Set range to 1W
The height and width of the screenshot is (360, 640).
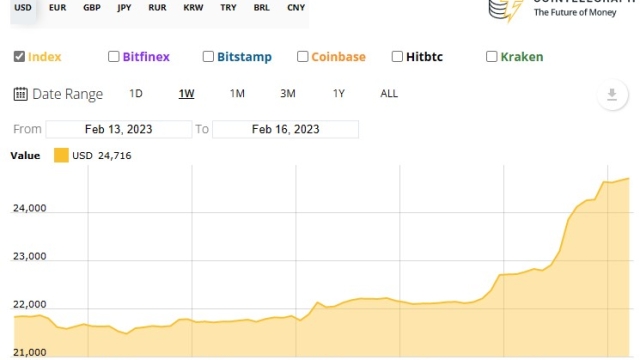(187, 93)
